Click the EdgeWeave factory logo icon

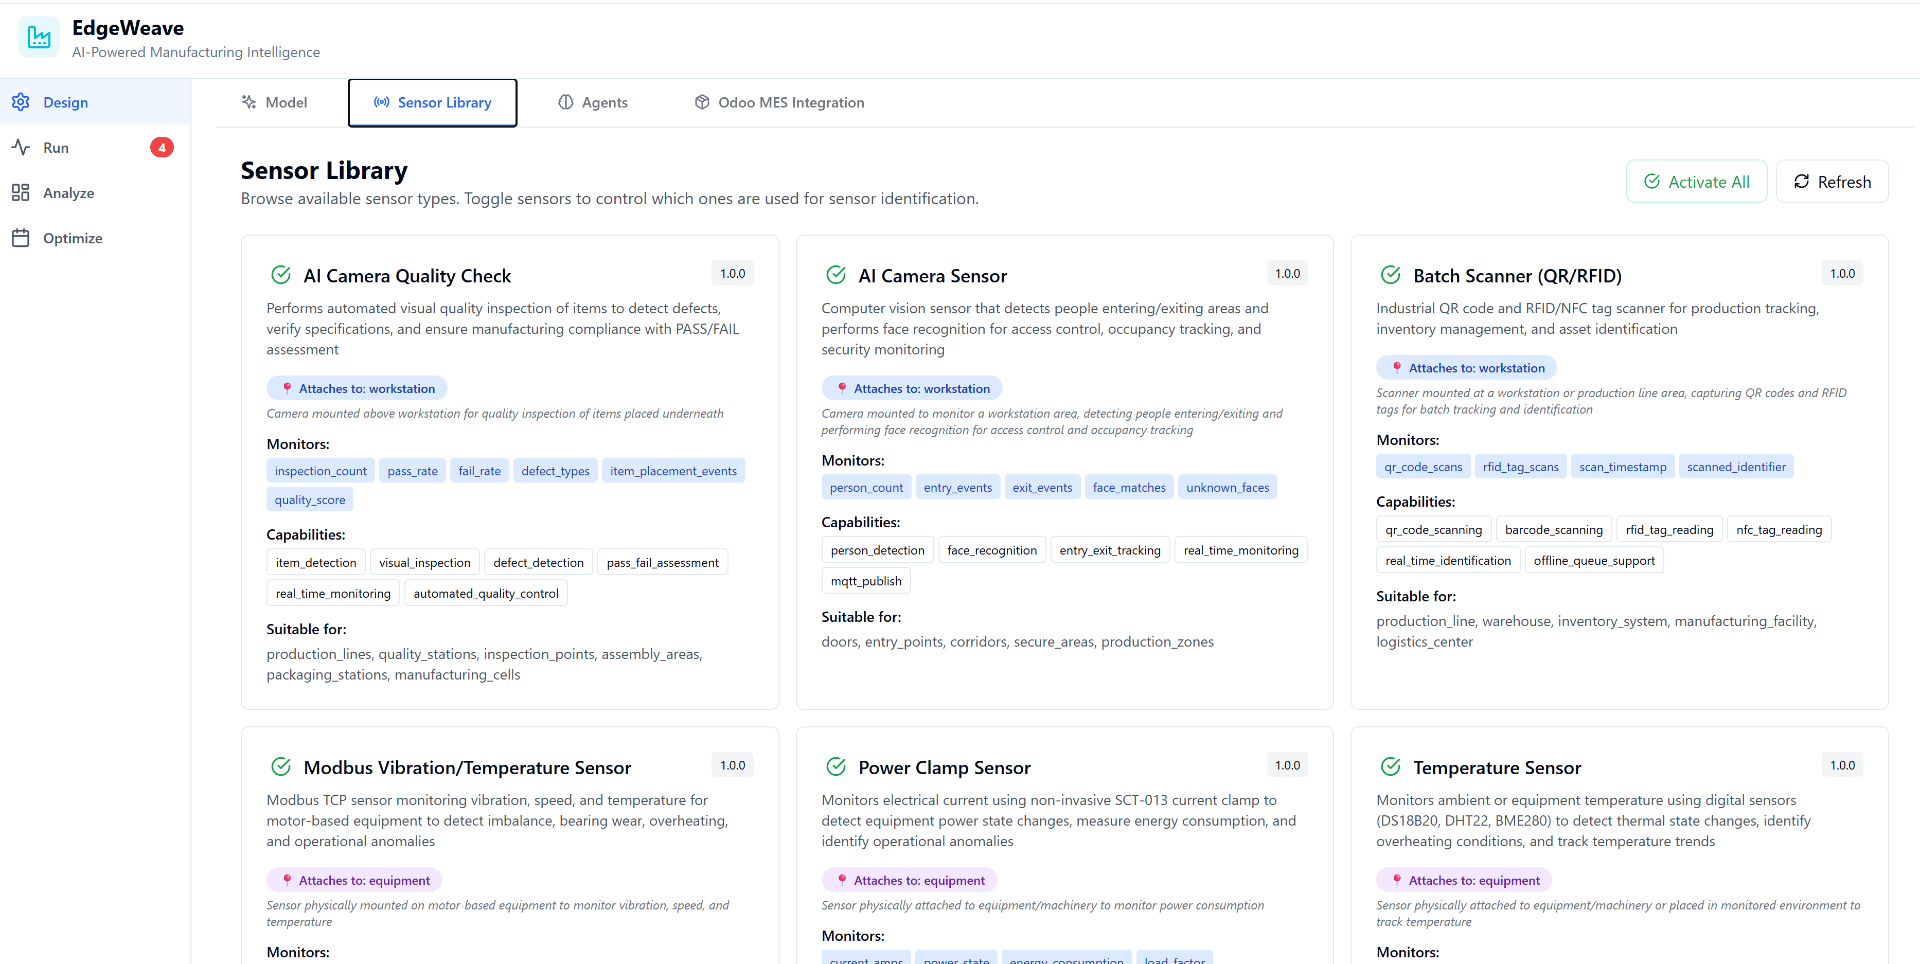click(39, 38)
